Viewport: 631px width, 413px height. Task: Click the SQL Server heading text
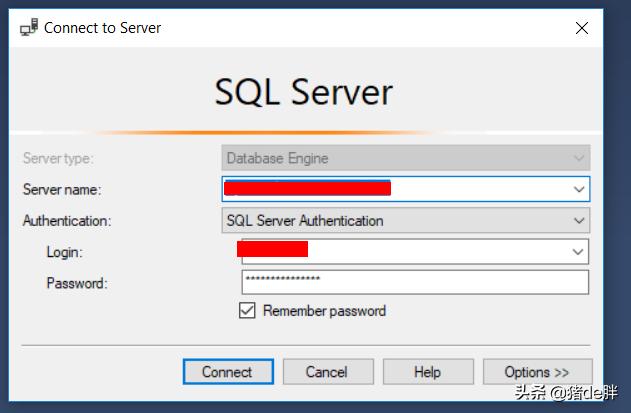[x=303, y=93]
